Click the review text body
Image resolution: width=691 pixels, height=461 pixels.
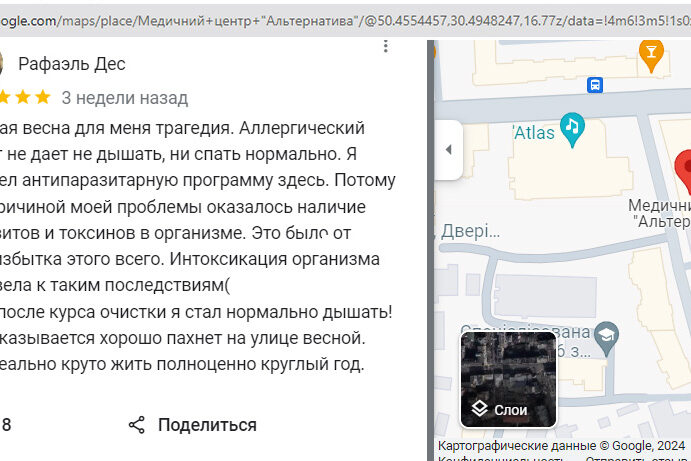190,246
